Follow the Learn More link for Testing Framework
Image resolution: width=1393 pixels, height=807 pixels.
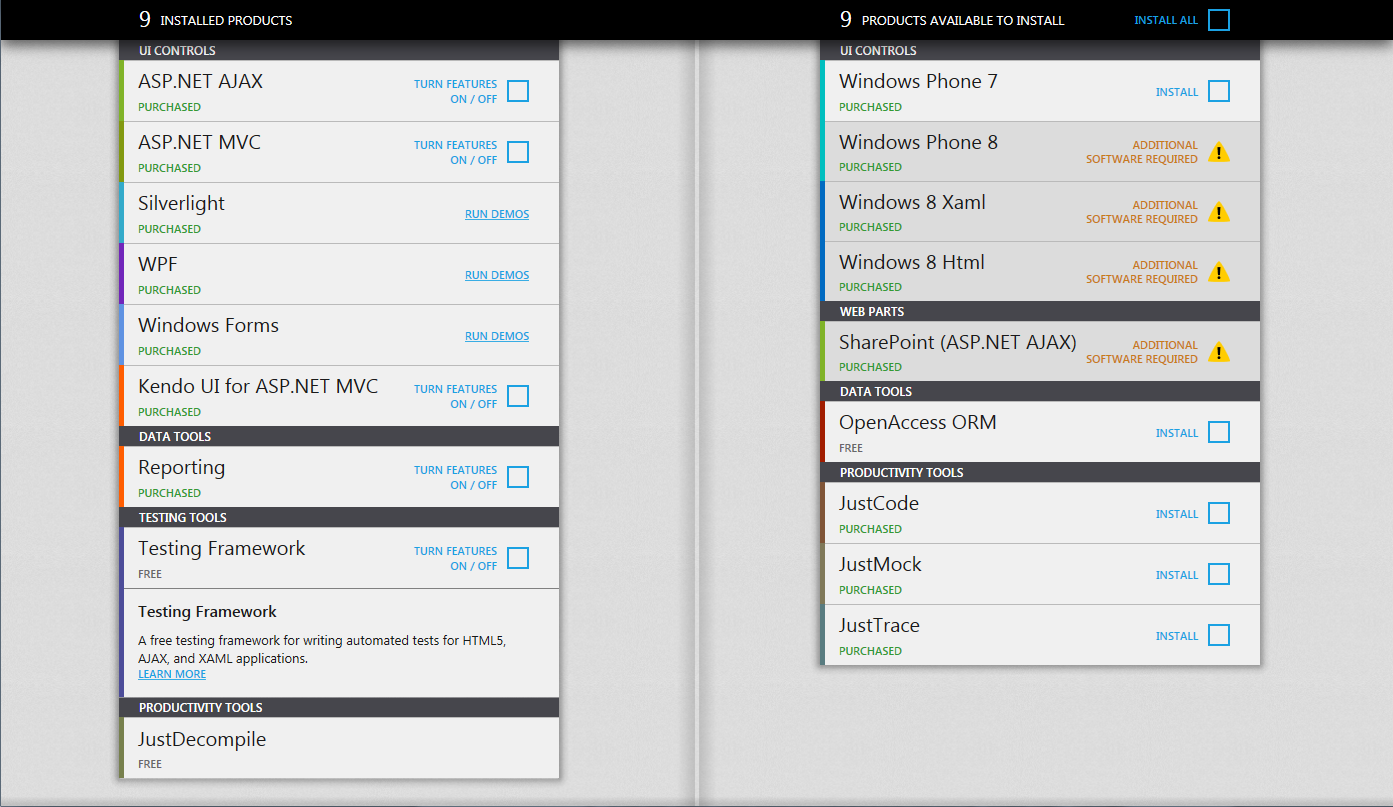pos(172,674)
